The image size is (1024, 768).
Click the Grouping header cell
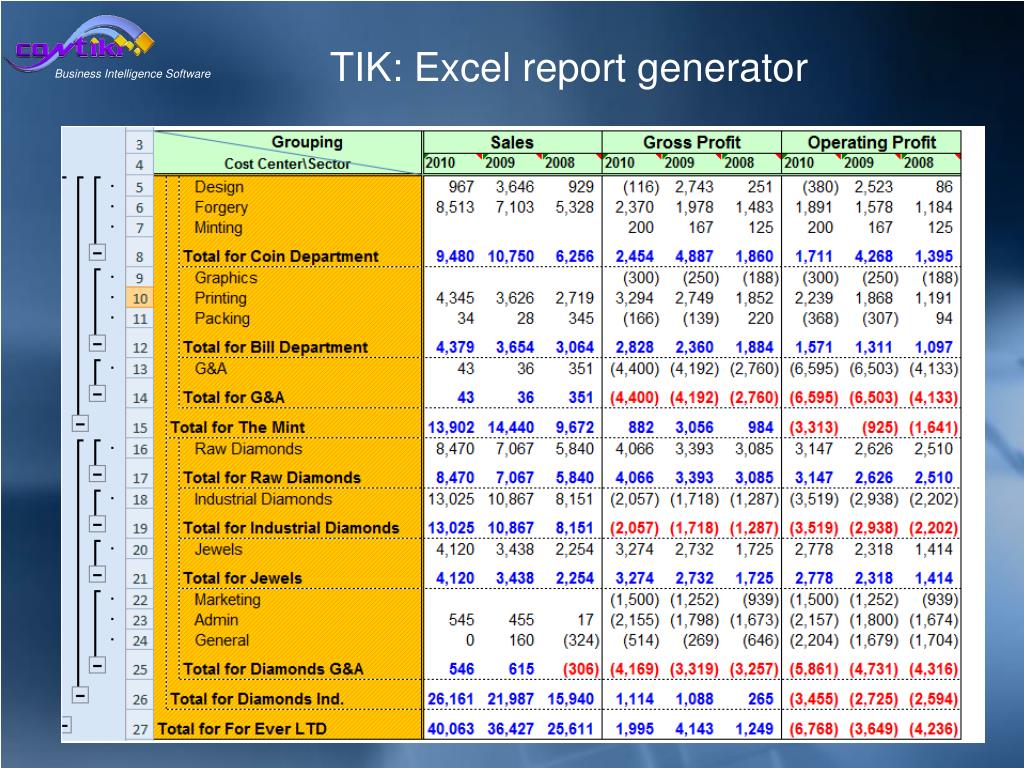pos(307,142)
